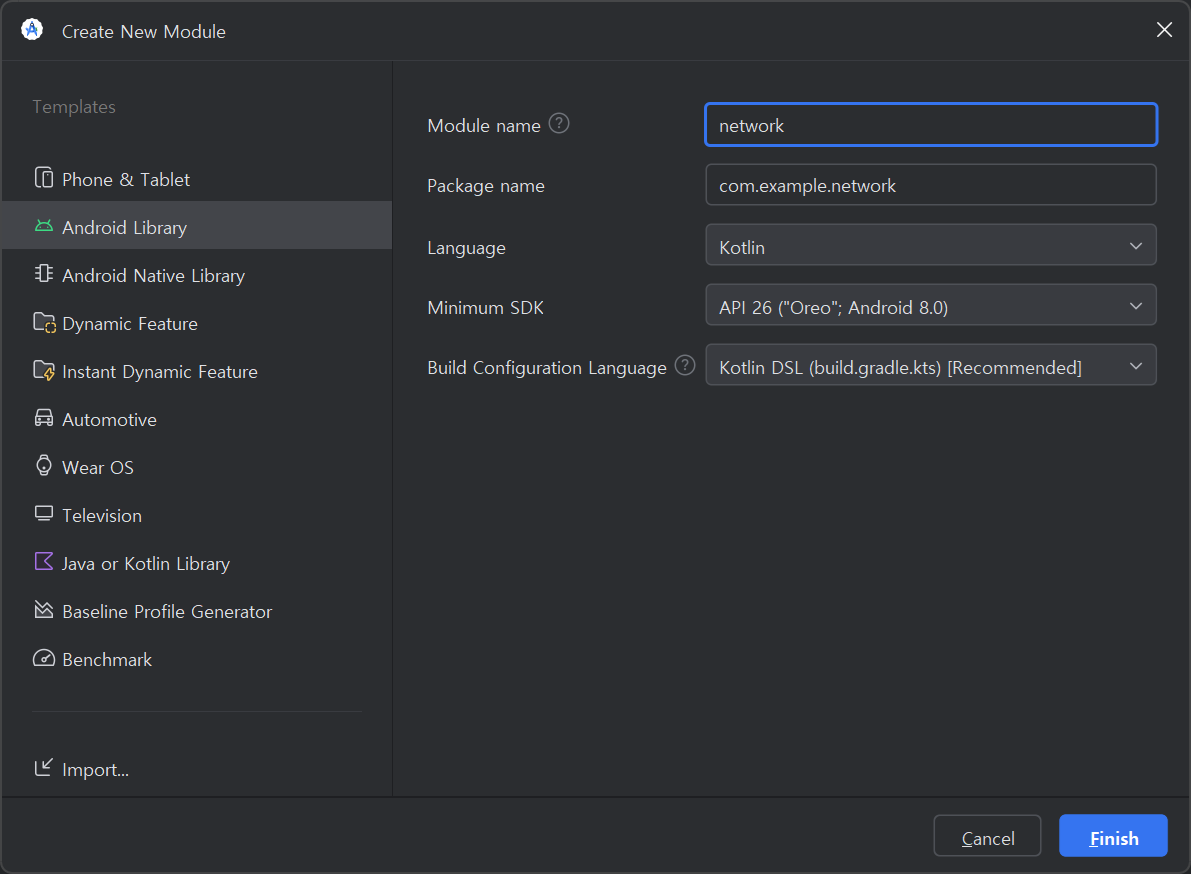Click the Language field label
Viewport: 1191px width, 874px height.
tap(466, 248)
